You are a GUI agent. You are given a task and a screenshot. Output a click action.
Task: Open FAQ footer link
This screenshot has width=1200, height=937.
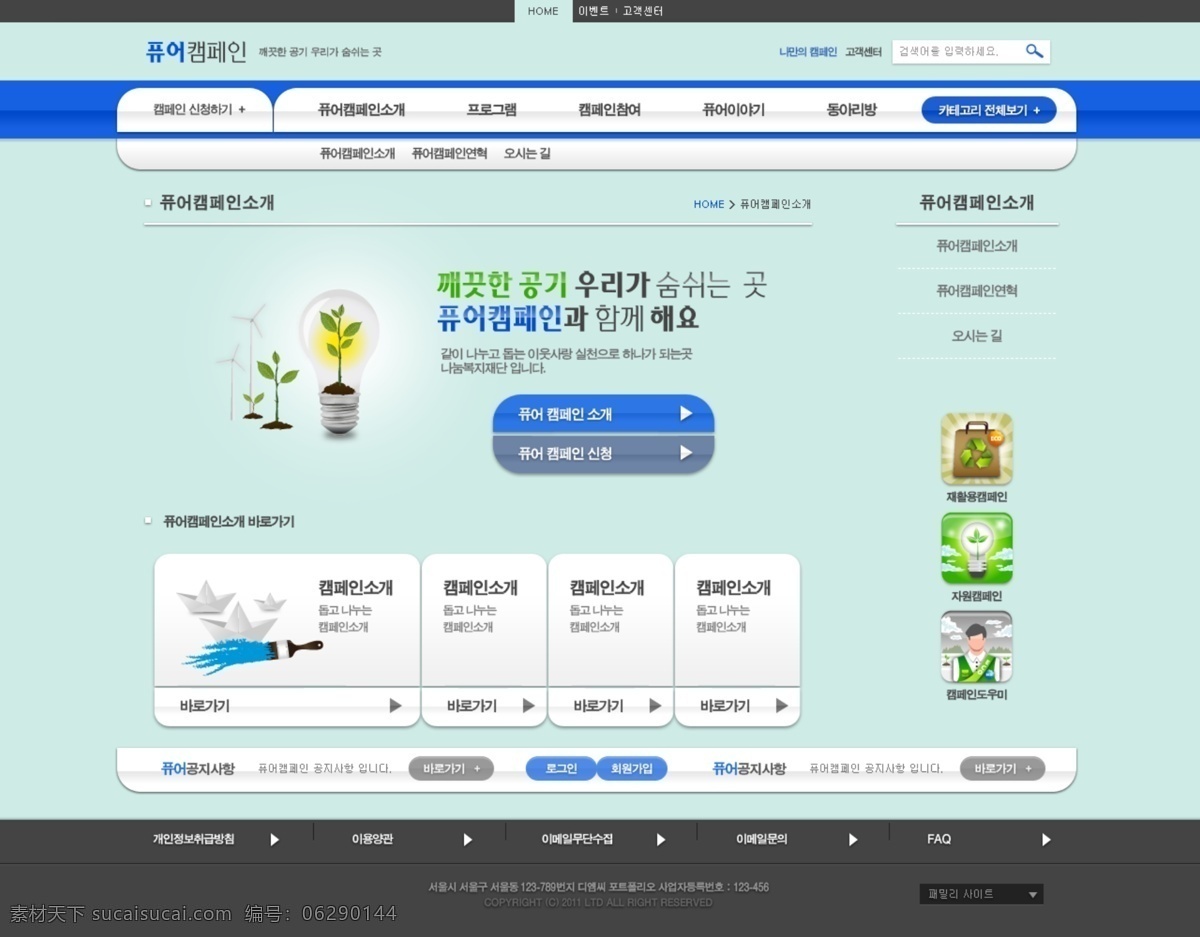point(939,840)
